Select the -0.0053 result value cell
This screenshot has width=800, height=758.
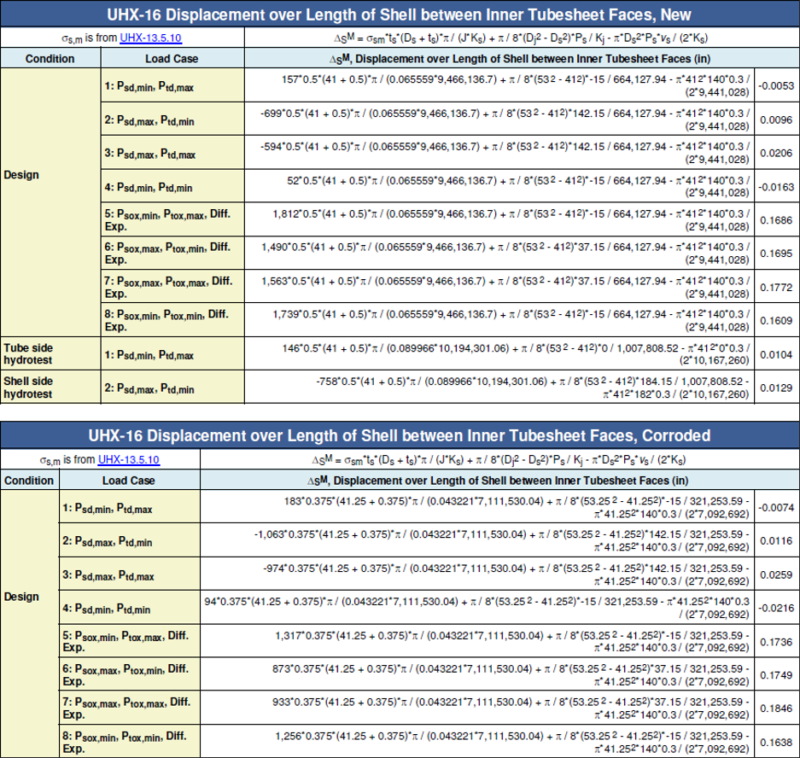pos(777,85)
